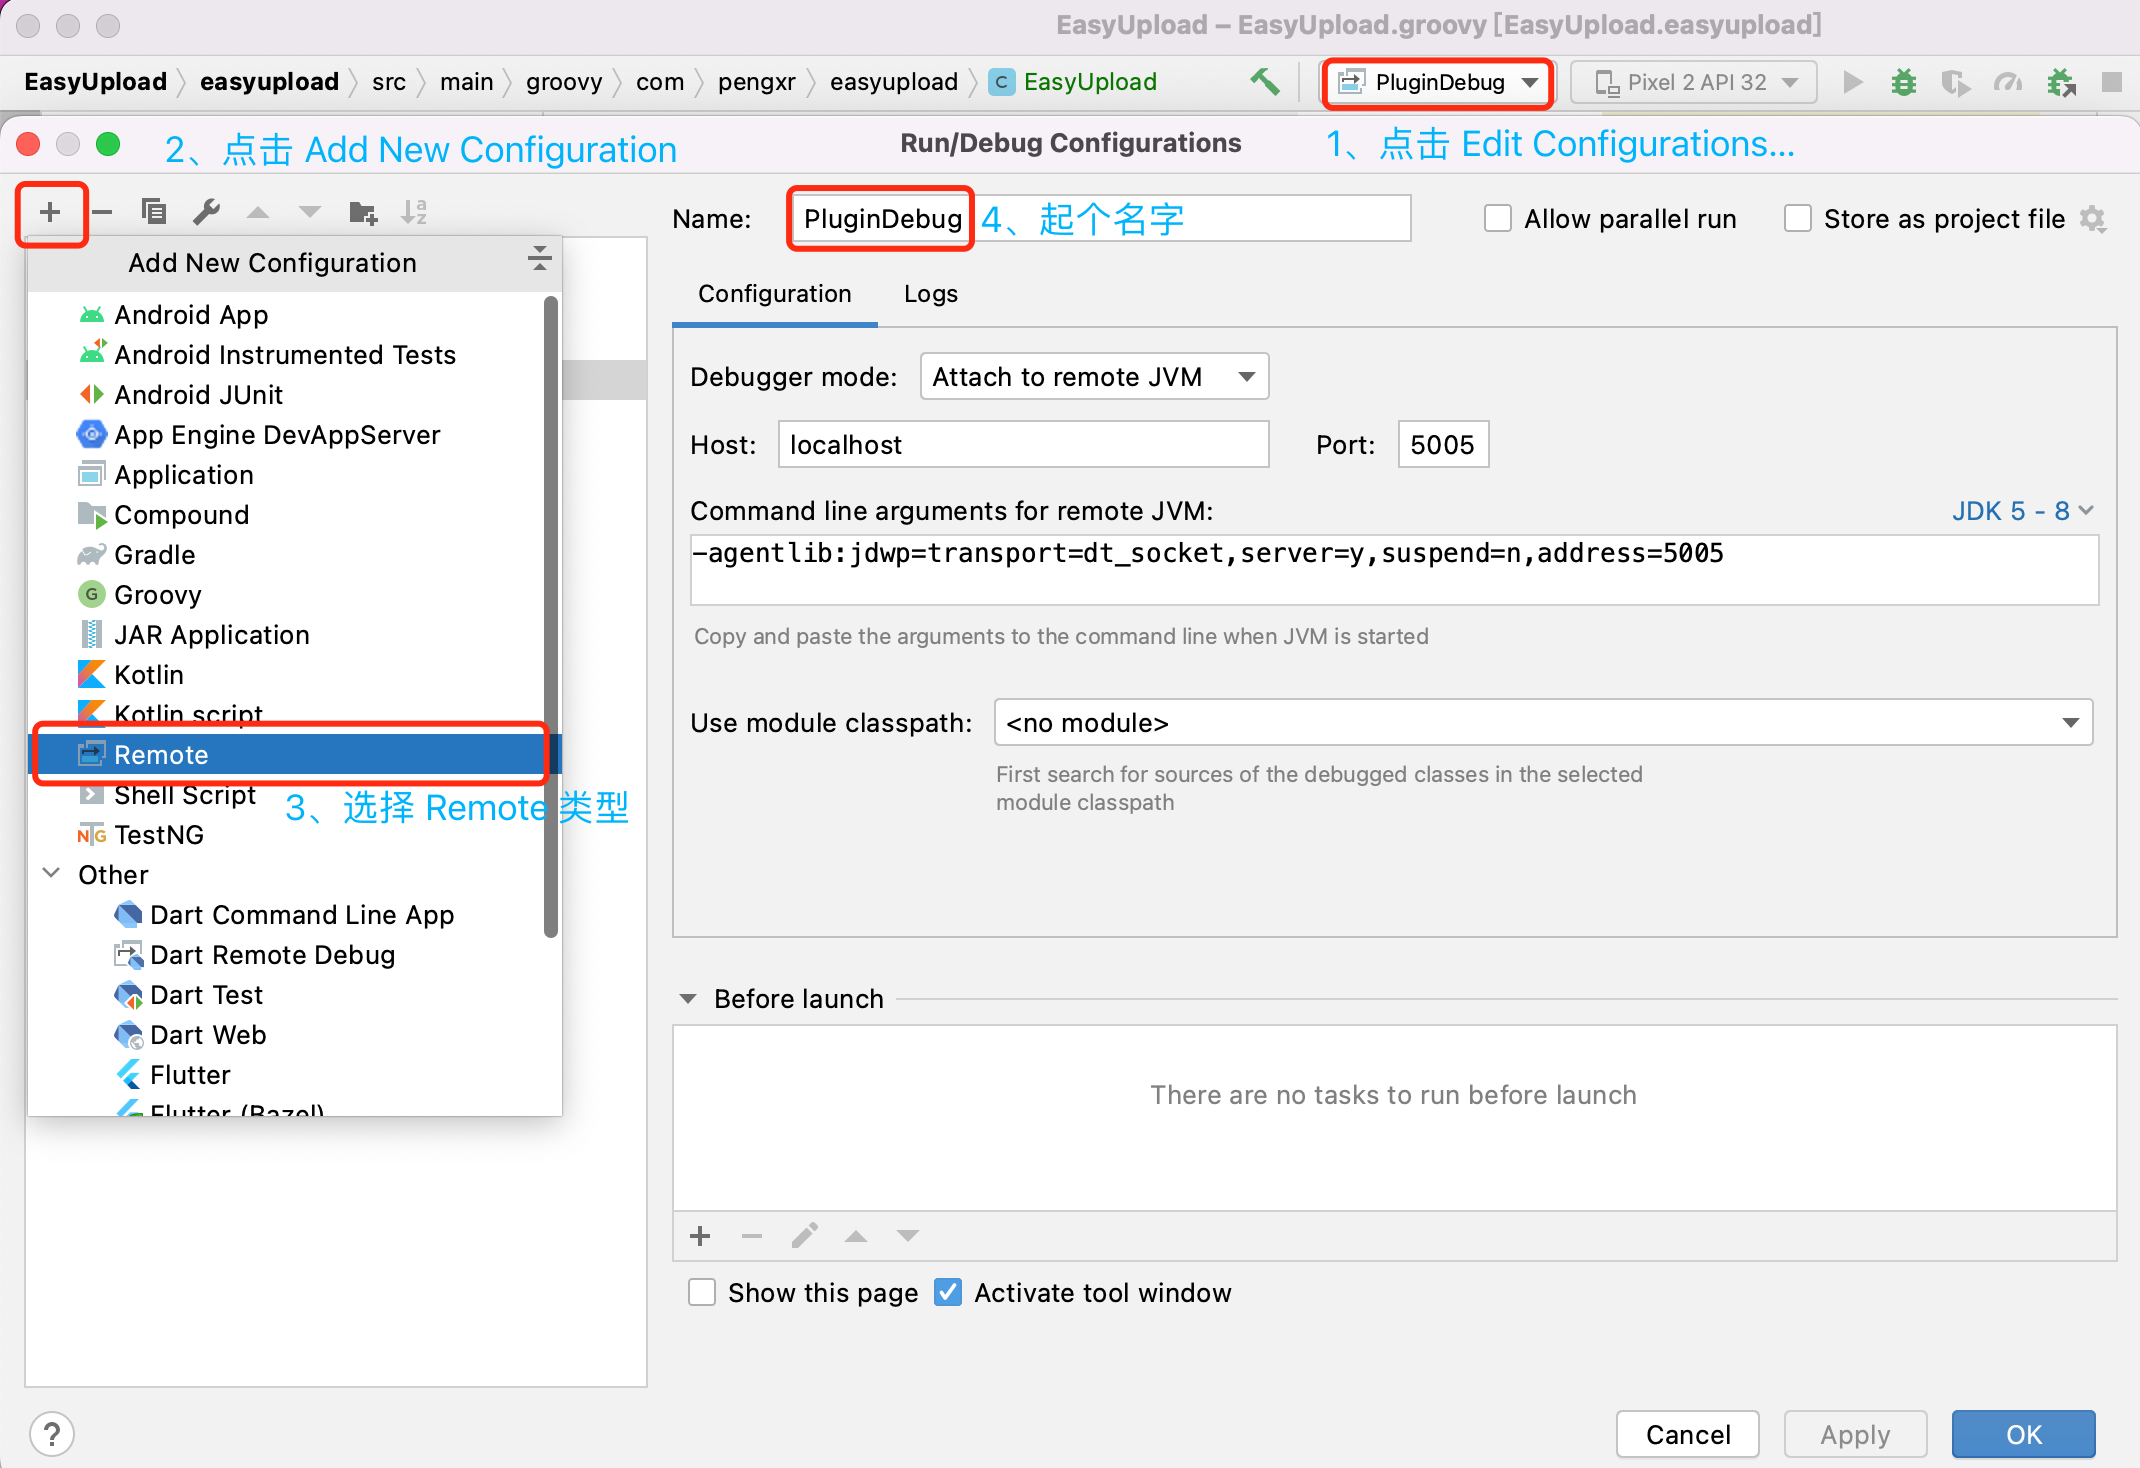The image size is (2140, 1468).
Task: Click the Add New Configuration plus icon
Action: [50, 212]
